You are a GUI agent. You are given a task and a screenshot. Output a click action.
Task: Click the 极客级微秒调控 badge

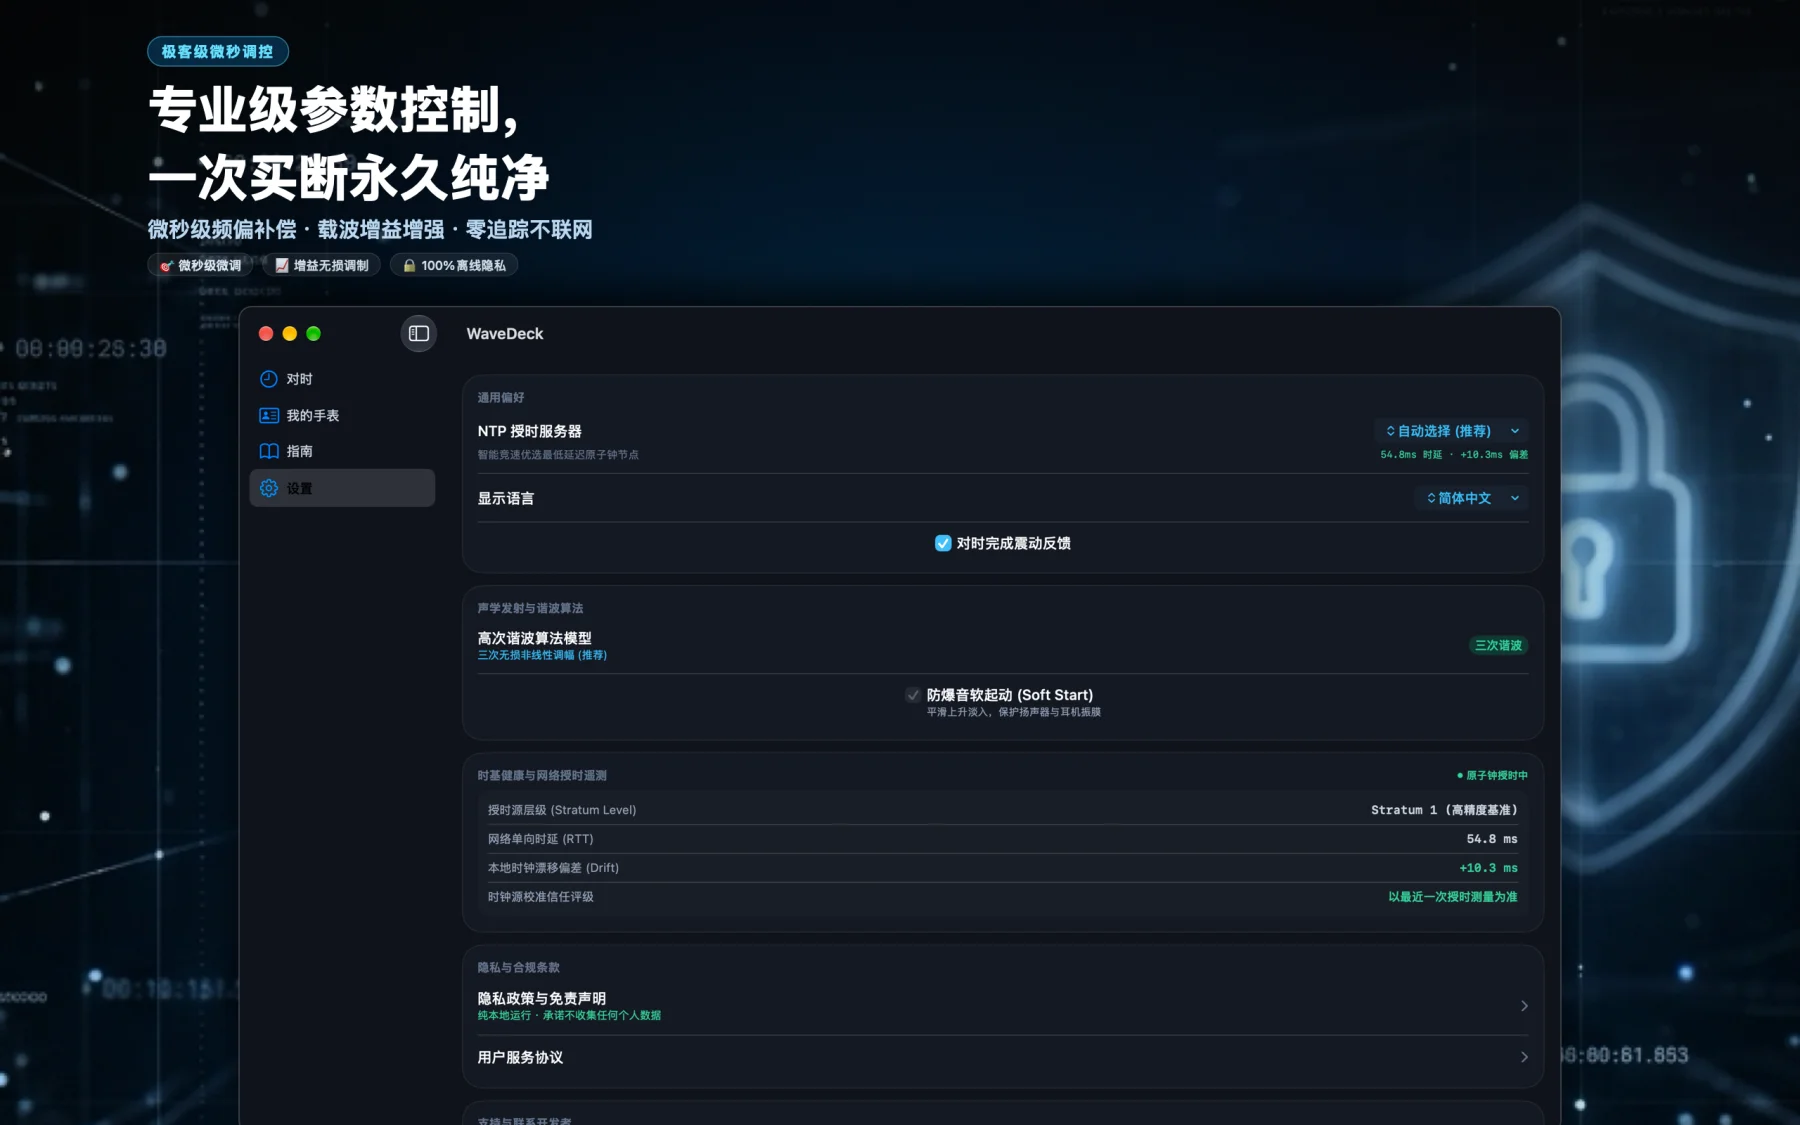pos(218,52)
